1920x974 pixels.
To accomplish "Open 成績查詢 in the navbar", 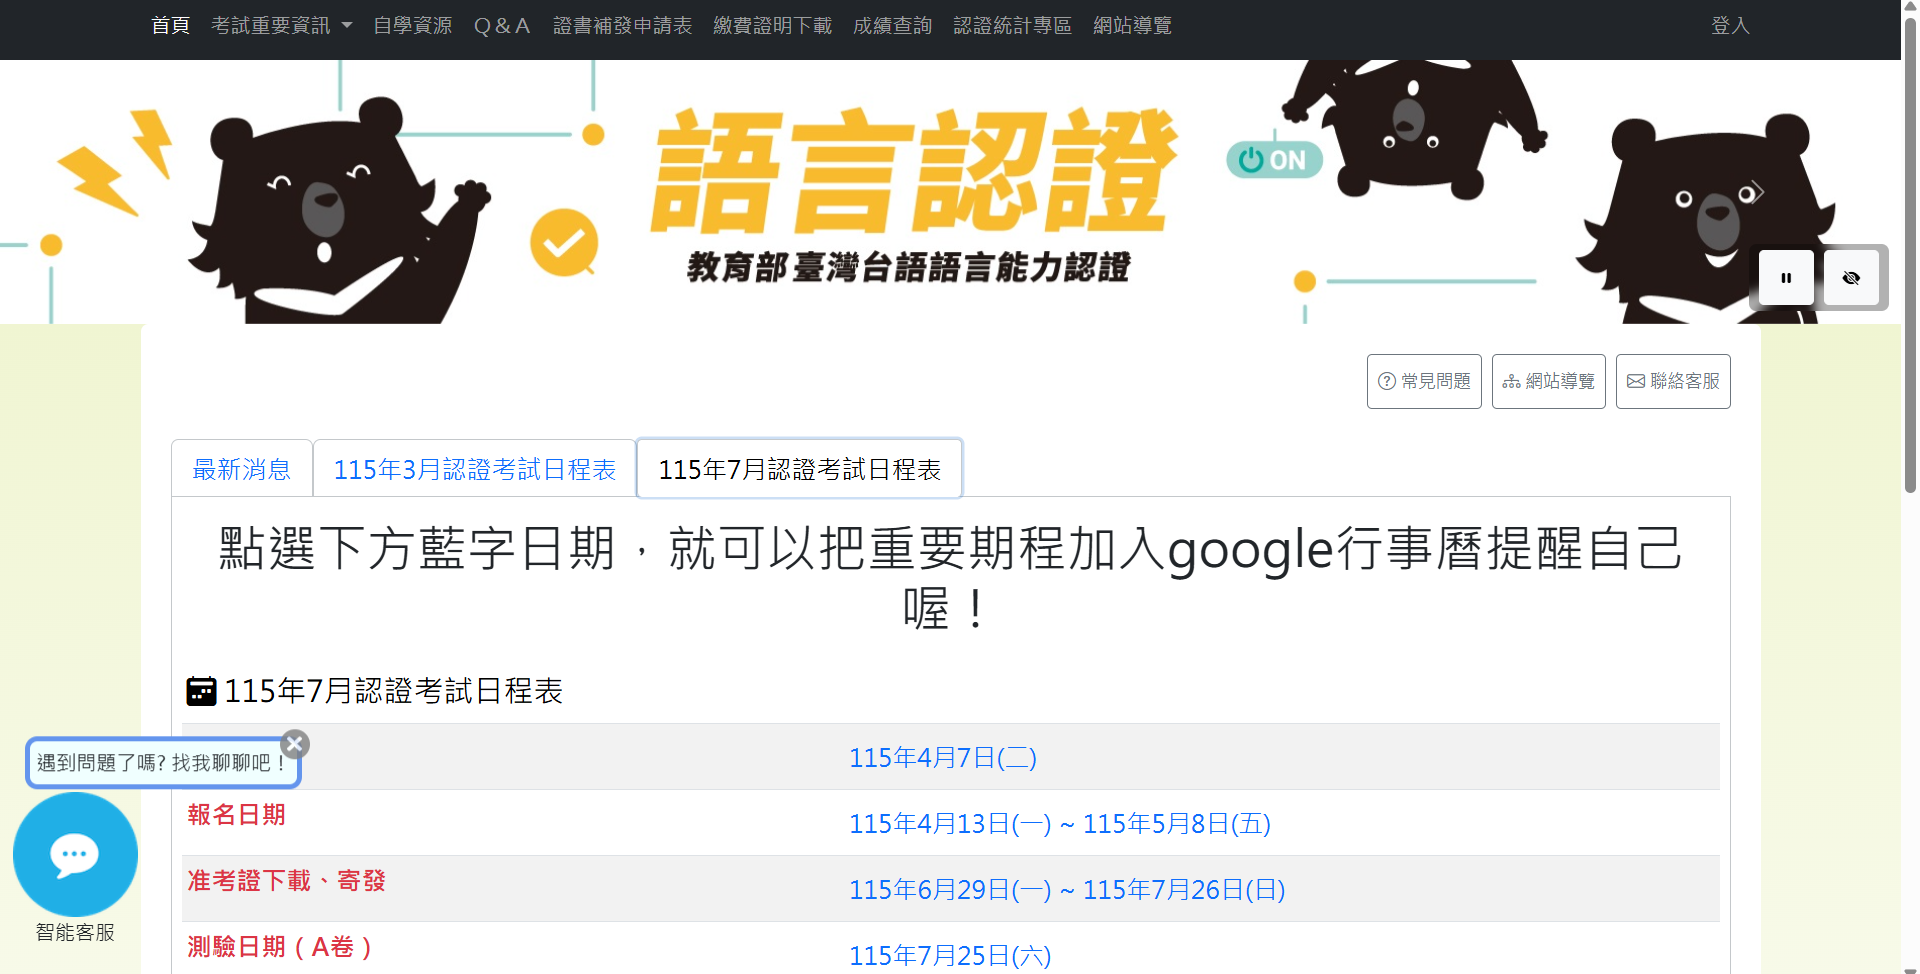I will pos(893,25).
